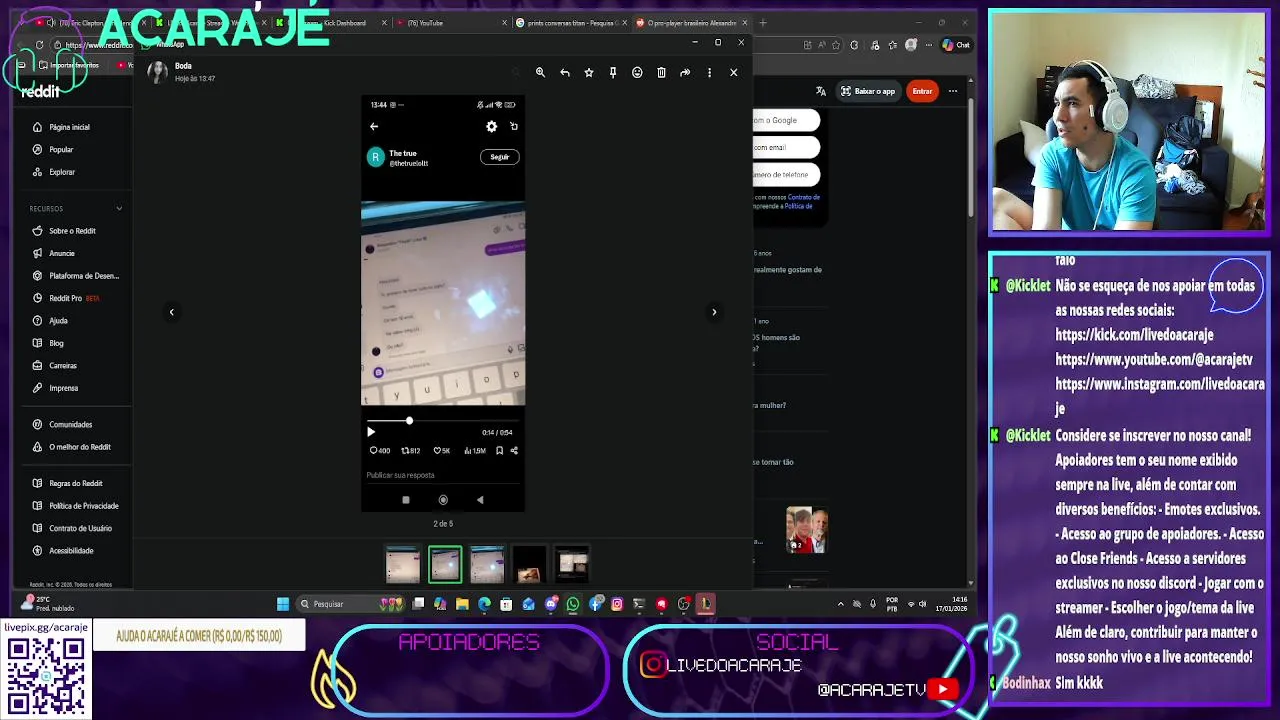Continue with phone number sign-in button
Viewport: 1280px width, 720px height.
tap(786, 175)
